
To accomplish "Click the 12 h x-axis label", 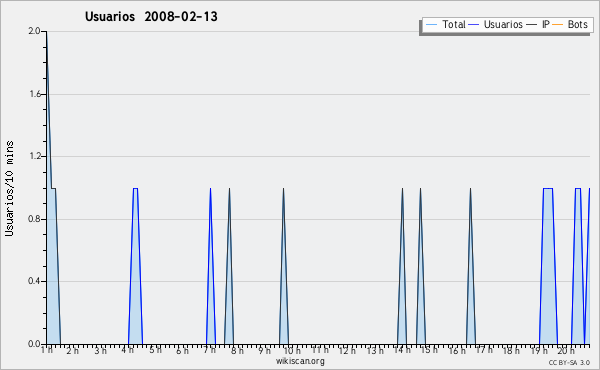I will 347,350.
